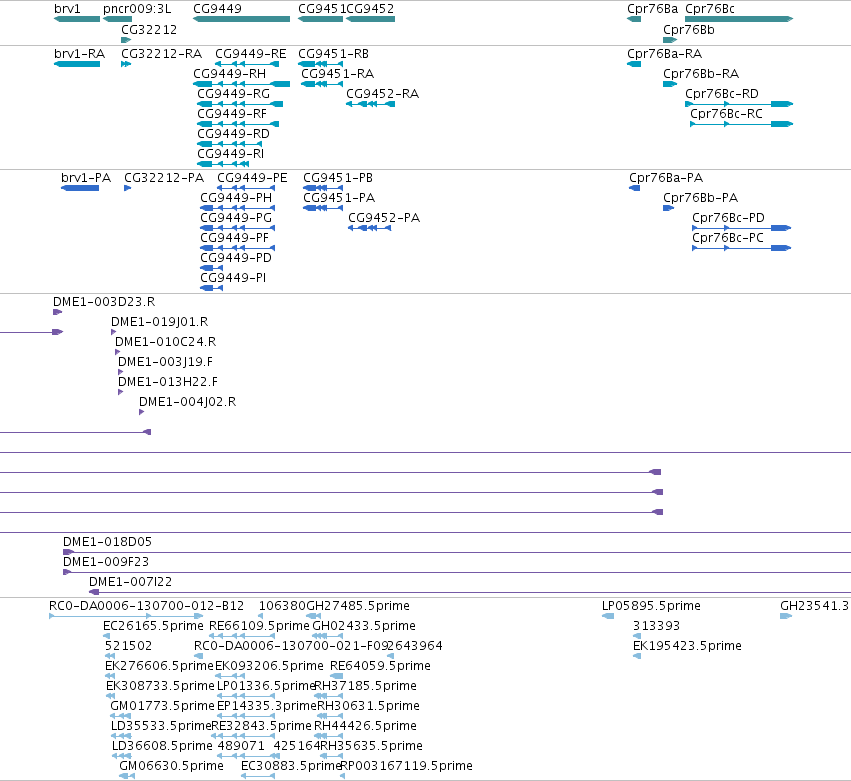Open protein CG9452-PA
Image resolution: width=851 pixels, height=781 pixels.
click(384, 218)
